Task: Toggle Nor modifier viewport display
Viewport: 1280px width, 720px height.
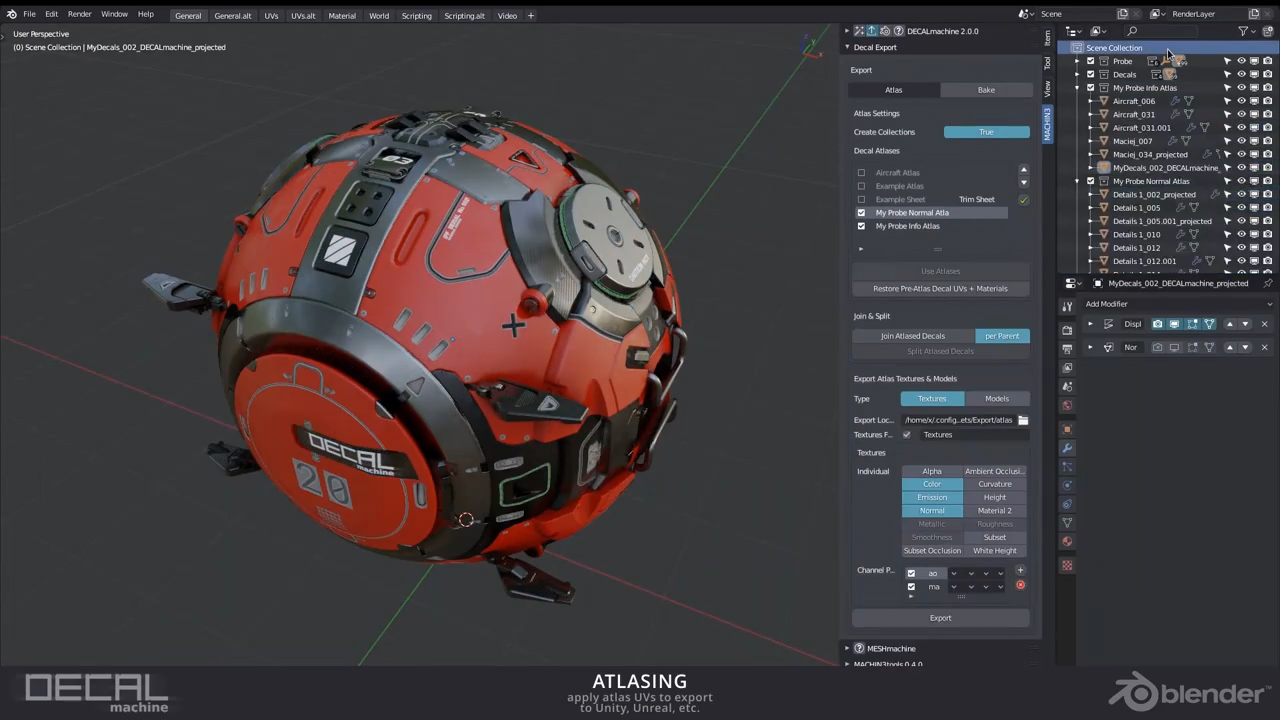Action: [1175, 347]
